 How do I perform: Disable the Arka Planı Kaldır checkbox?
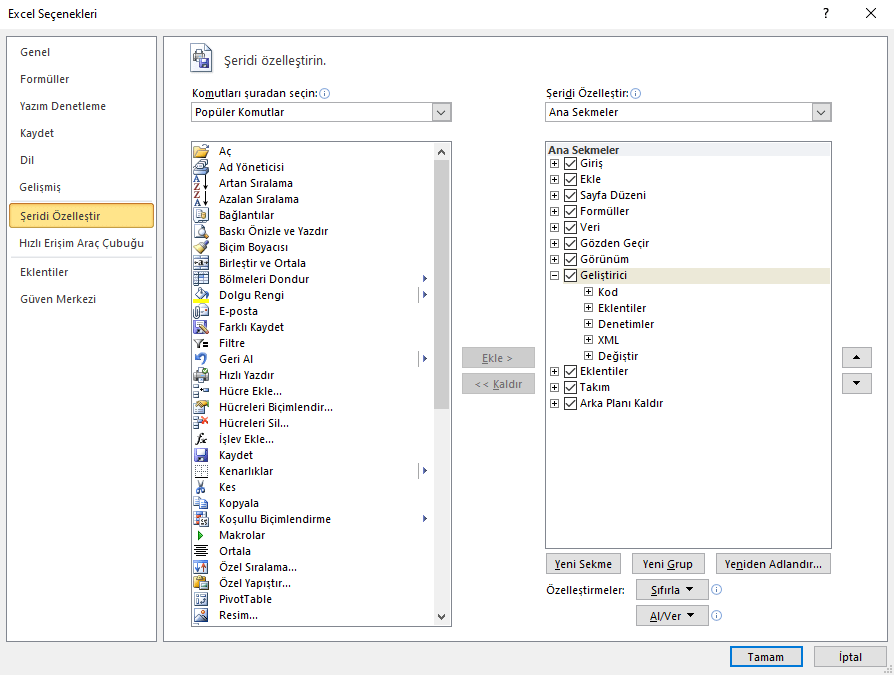571,403
